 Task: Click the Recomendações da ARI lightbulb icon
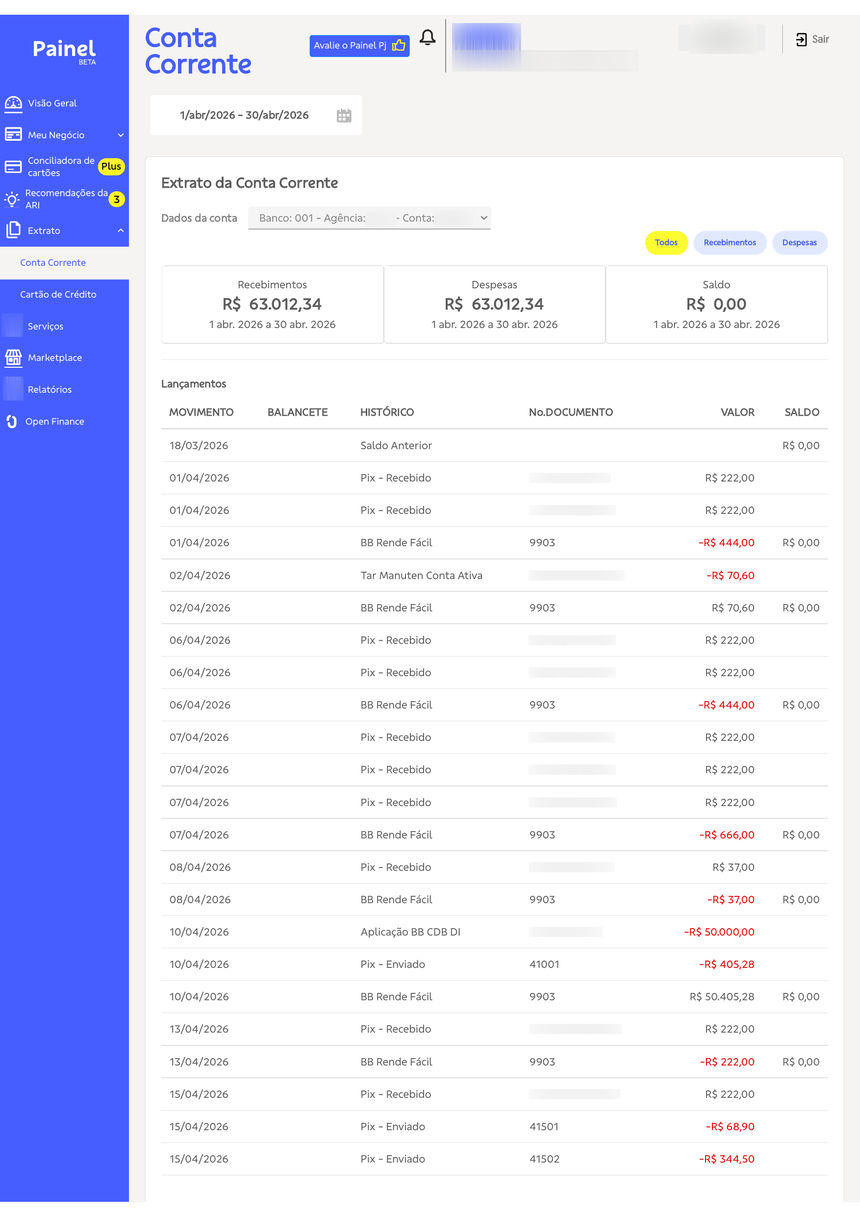[12, 199]
